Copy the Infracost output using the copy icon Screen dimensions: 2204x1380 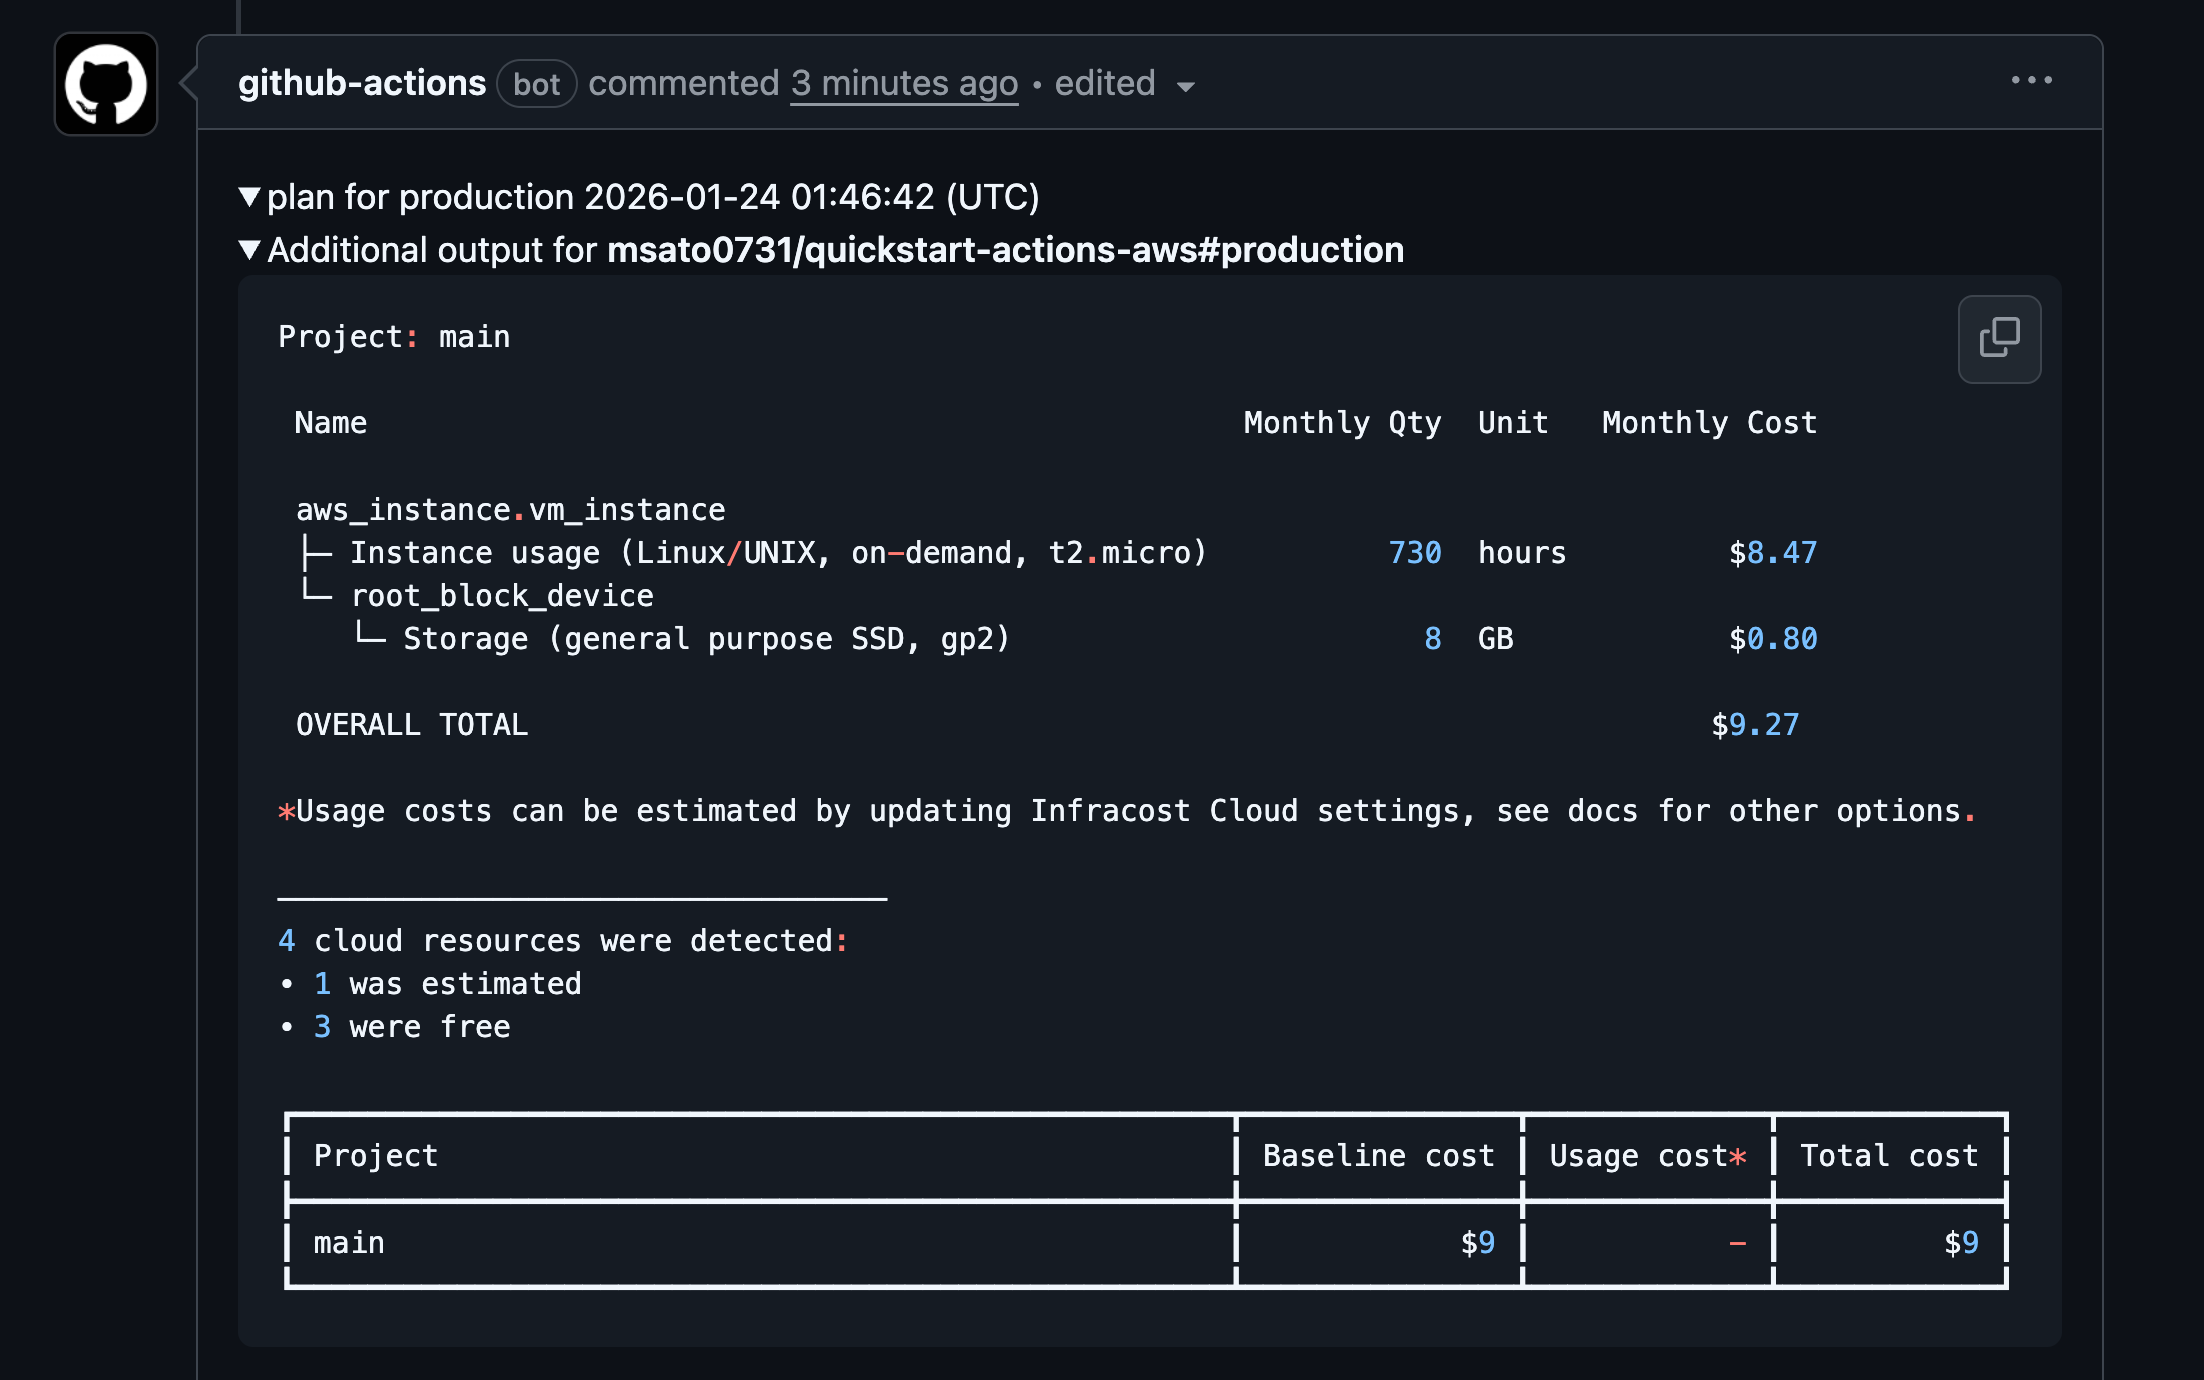[1998, 339]
